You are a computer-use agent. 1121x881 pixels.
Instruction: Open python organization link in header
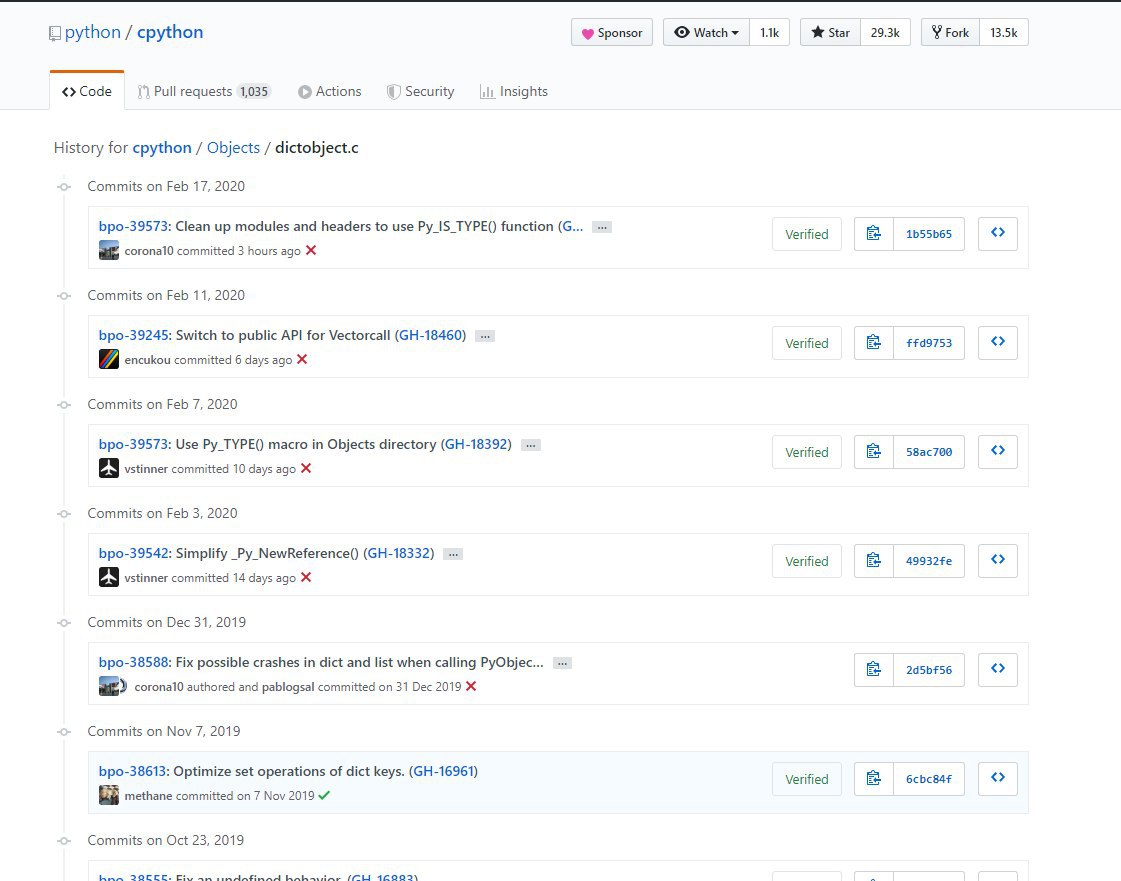pyautogui.click(x=92, y=32)
